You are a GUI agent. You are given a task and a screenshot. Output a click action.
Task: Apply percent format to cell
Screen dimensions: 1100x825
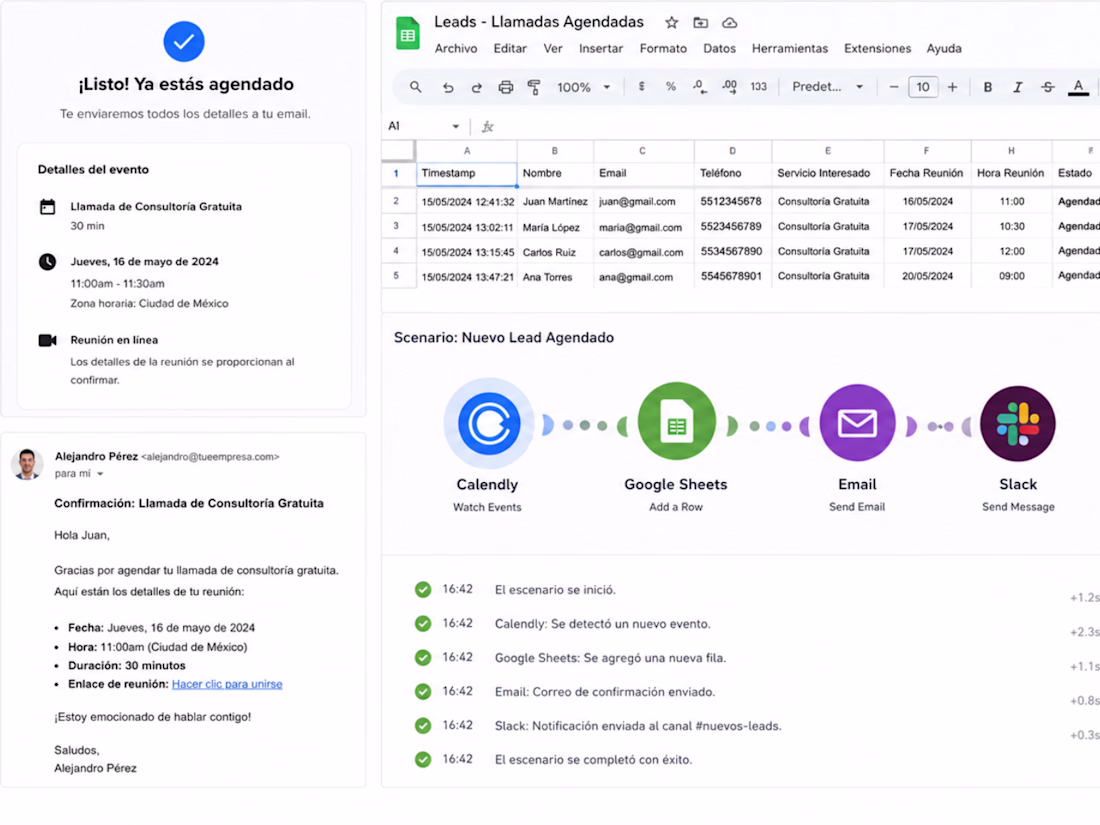click(671, 86)
